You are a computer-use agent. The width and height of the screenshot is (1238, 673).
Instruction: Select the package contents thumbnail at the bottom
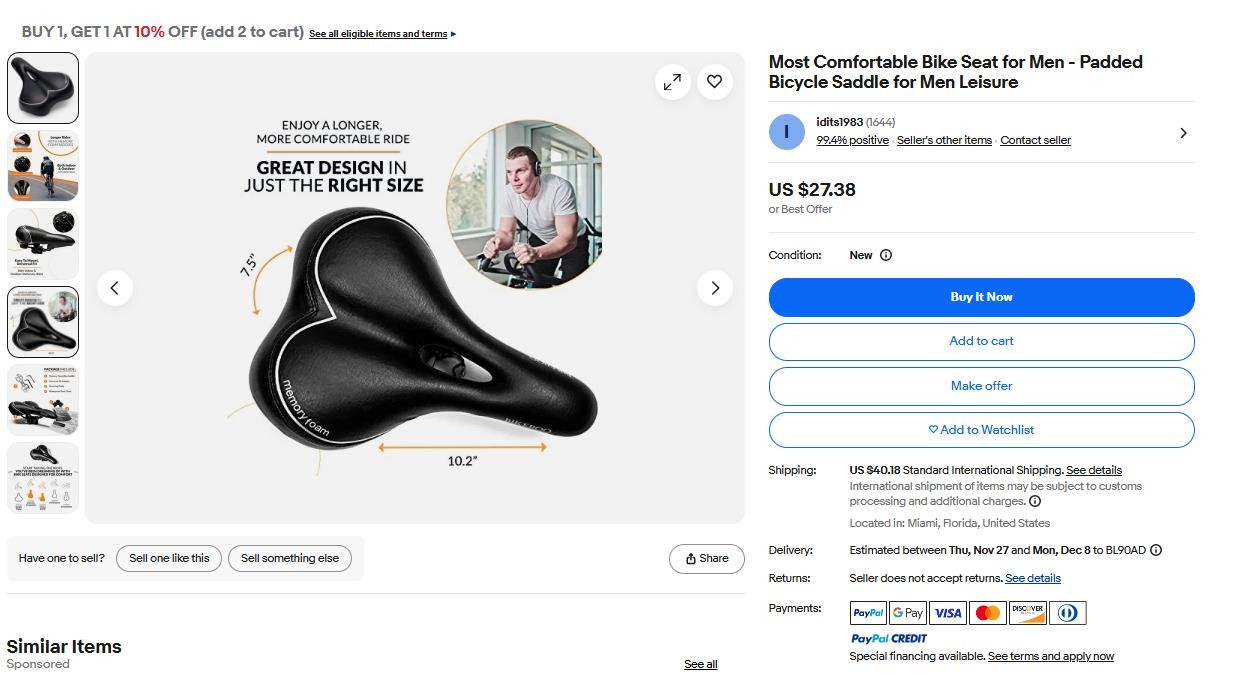tap(43, 400)
